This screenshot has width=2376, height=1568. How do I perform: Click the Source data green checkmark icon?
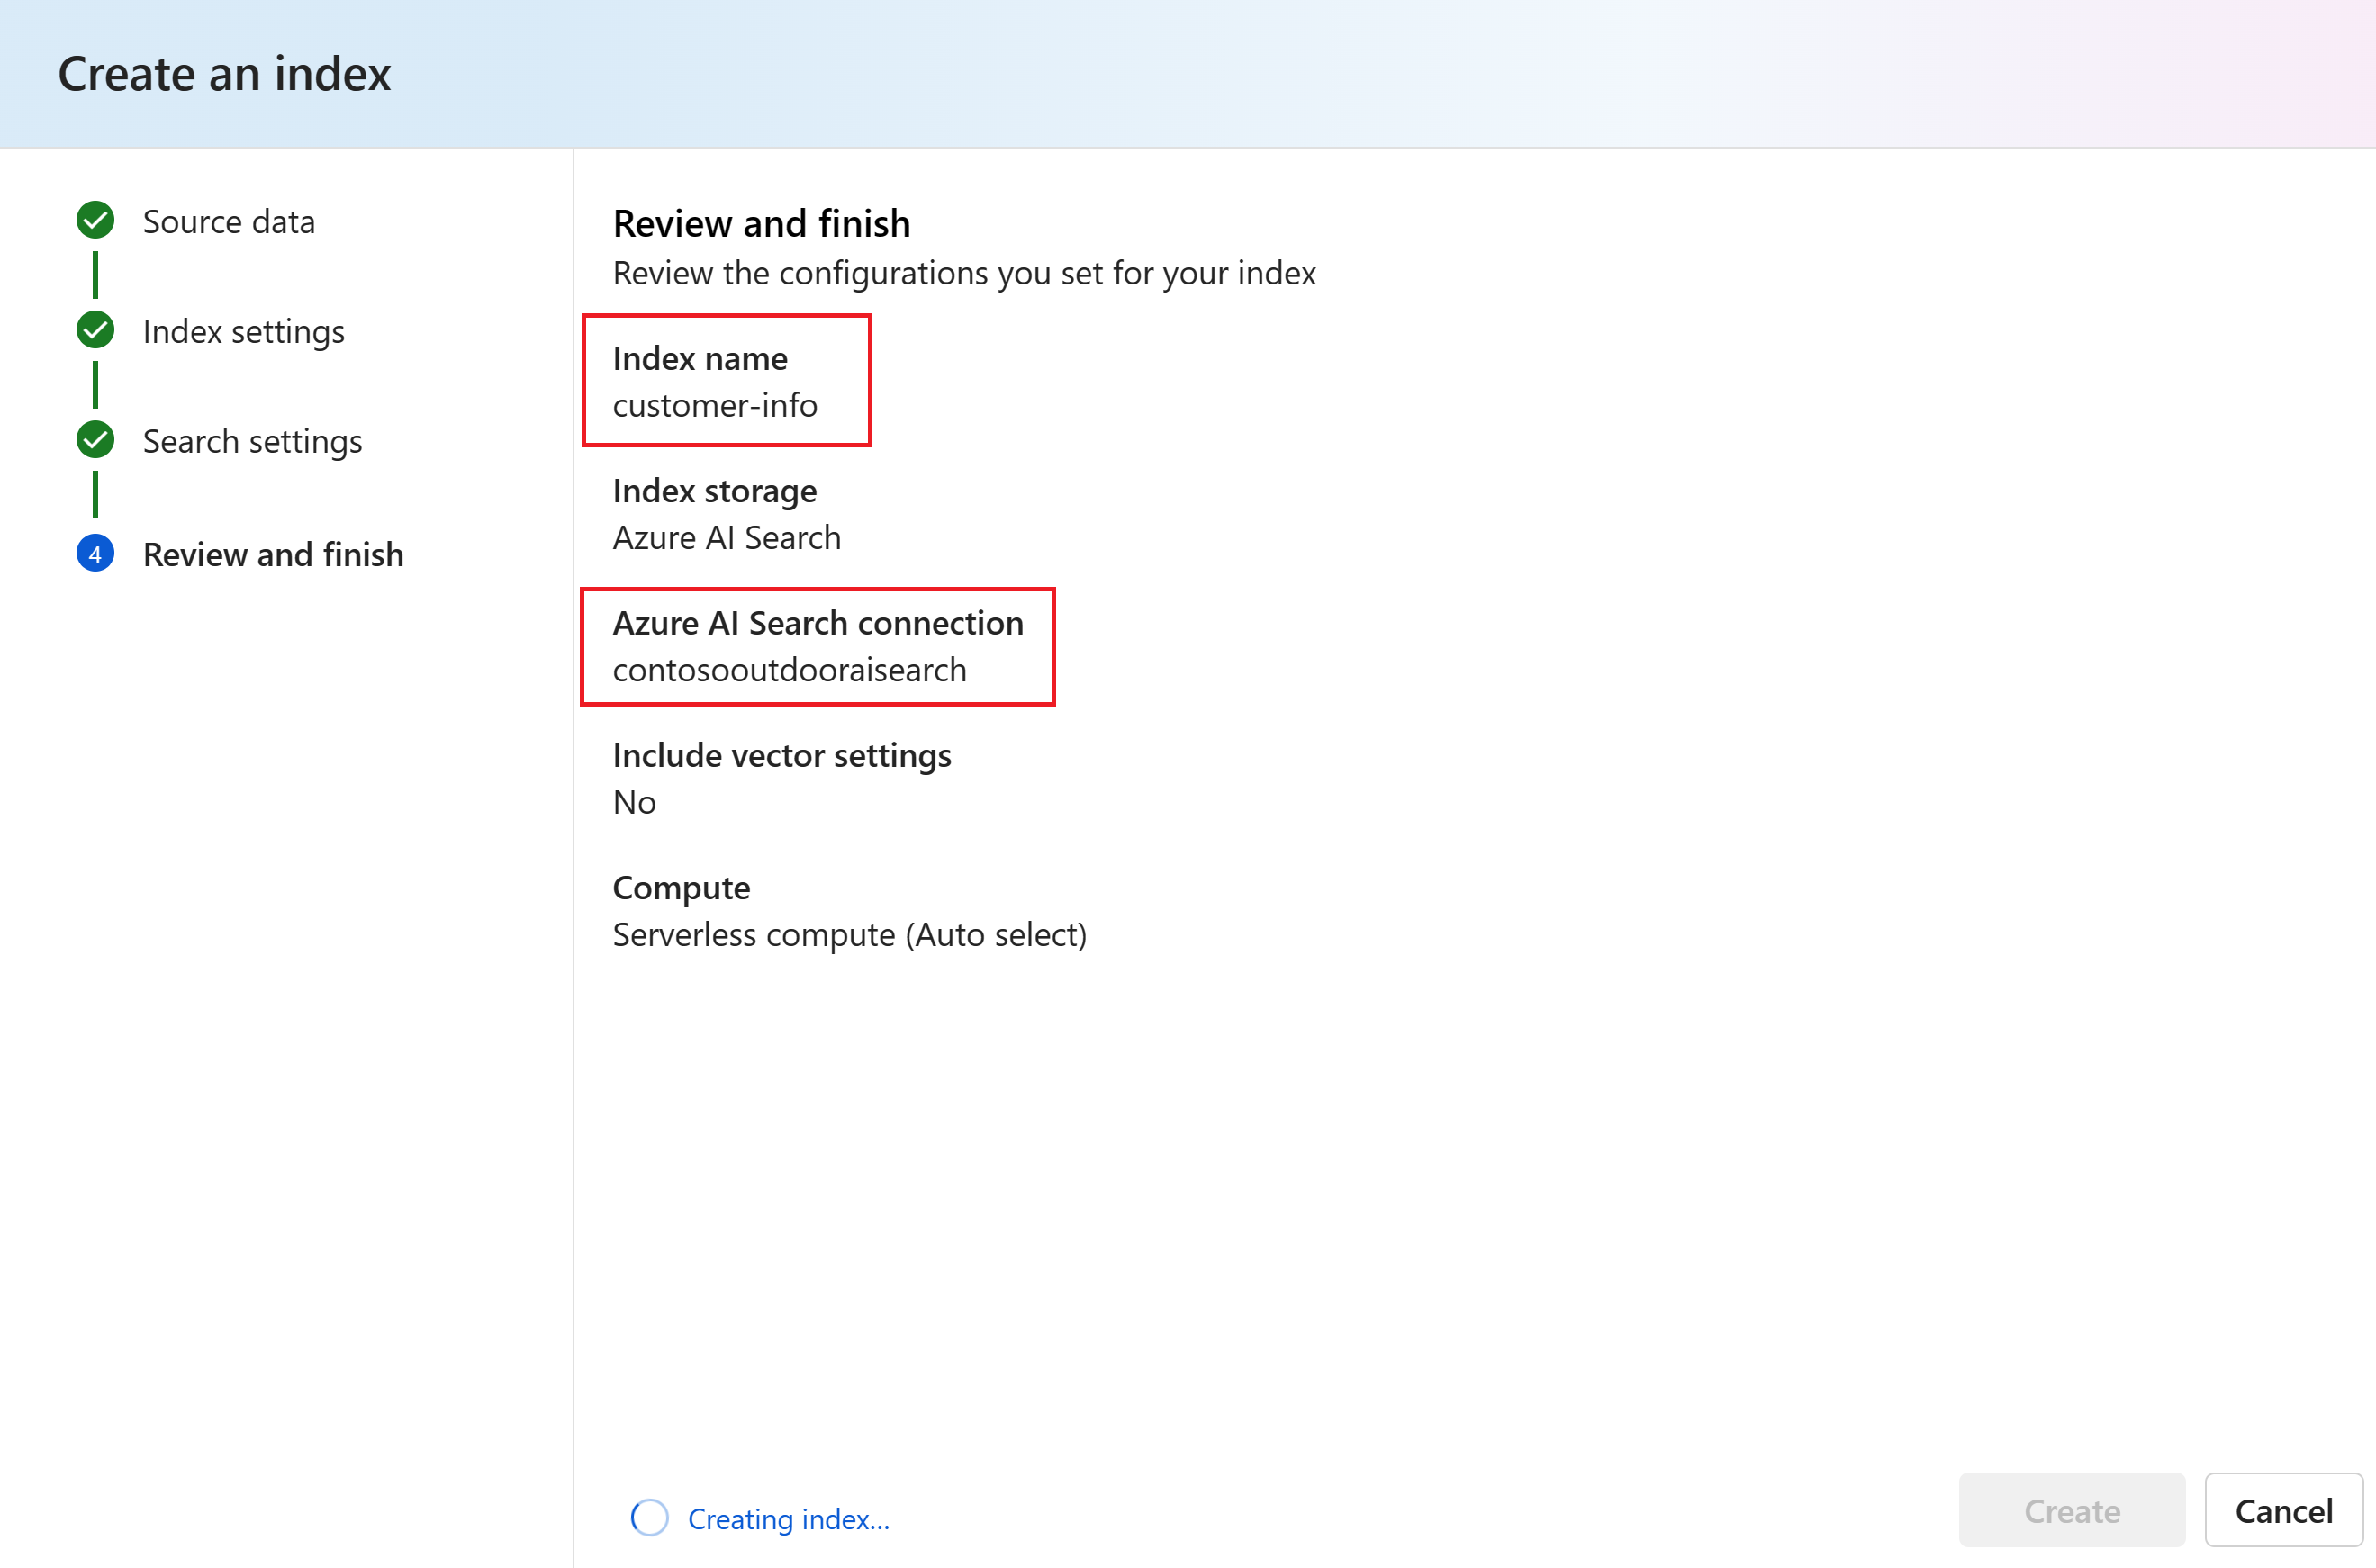95,221
